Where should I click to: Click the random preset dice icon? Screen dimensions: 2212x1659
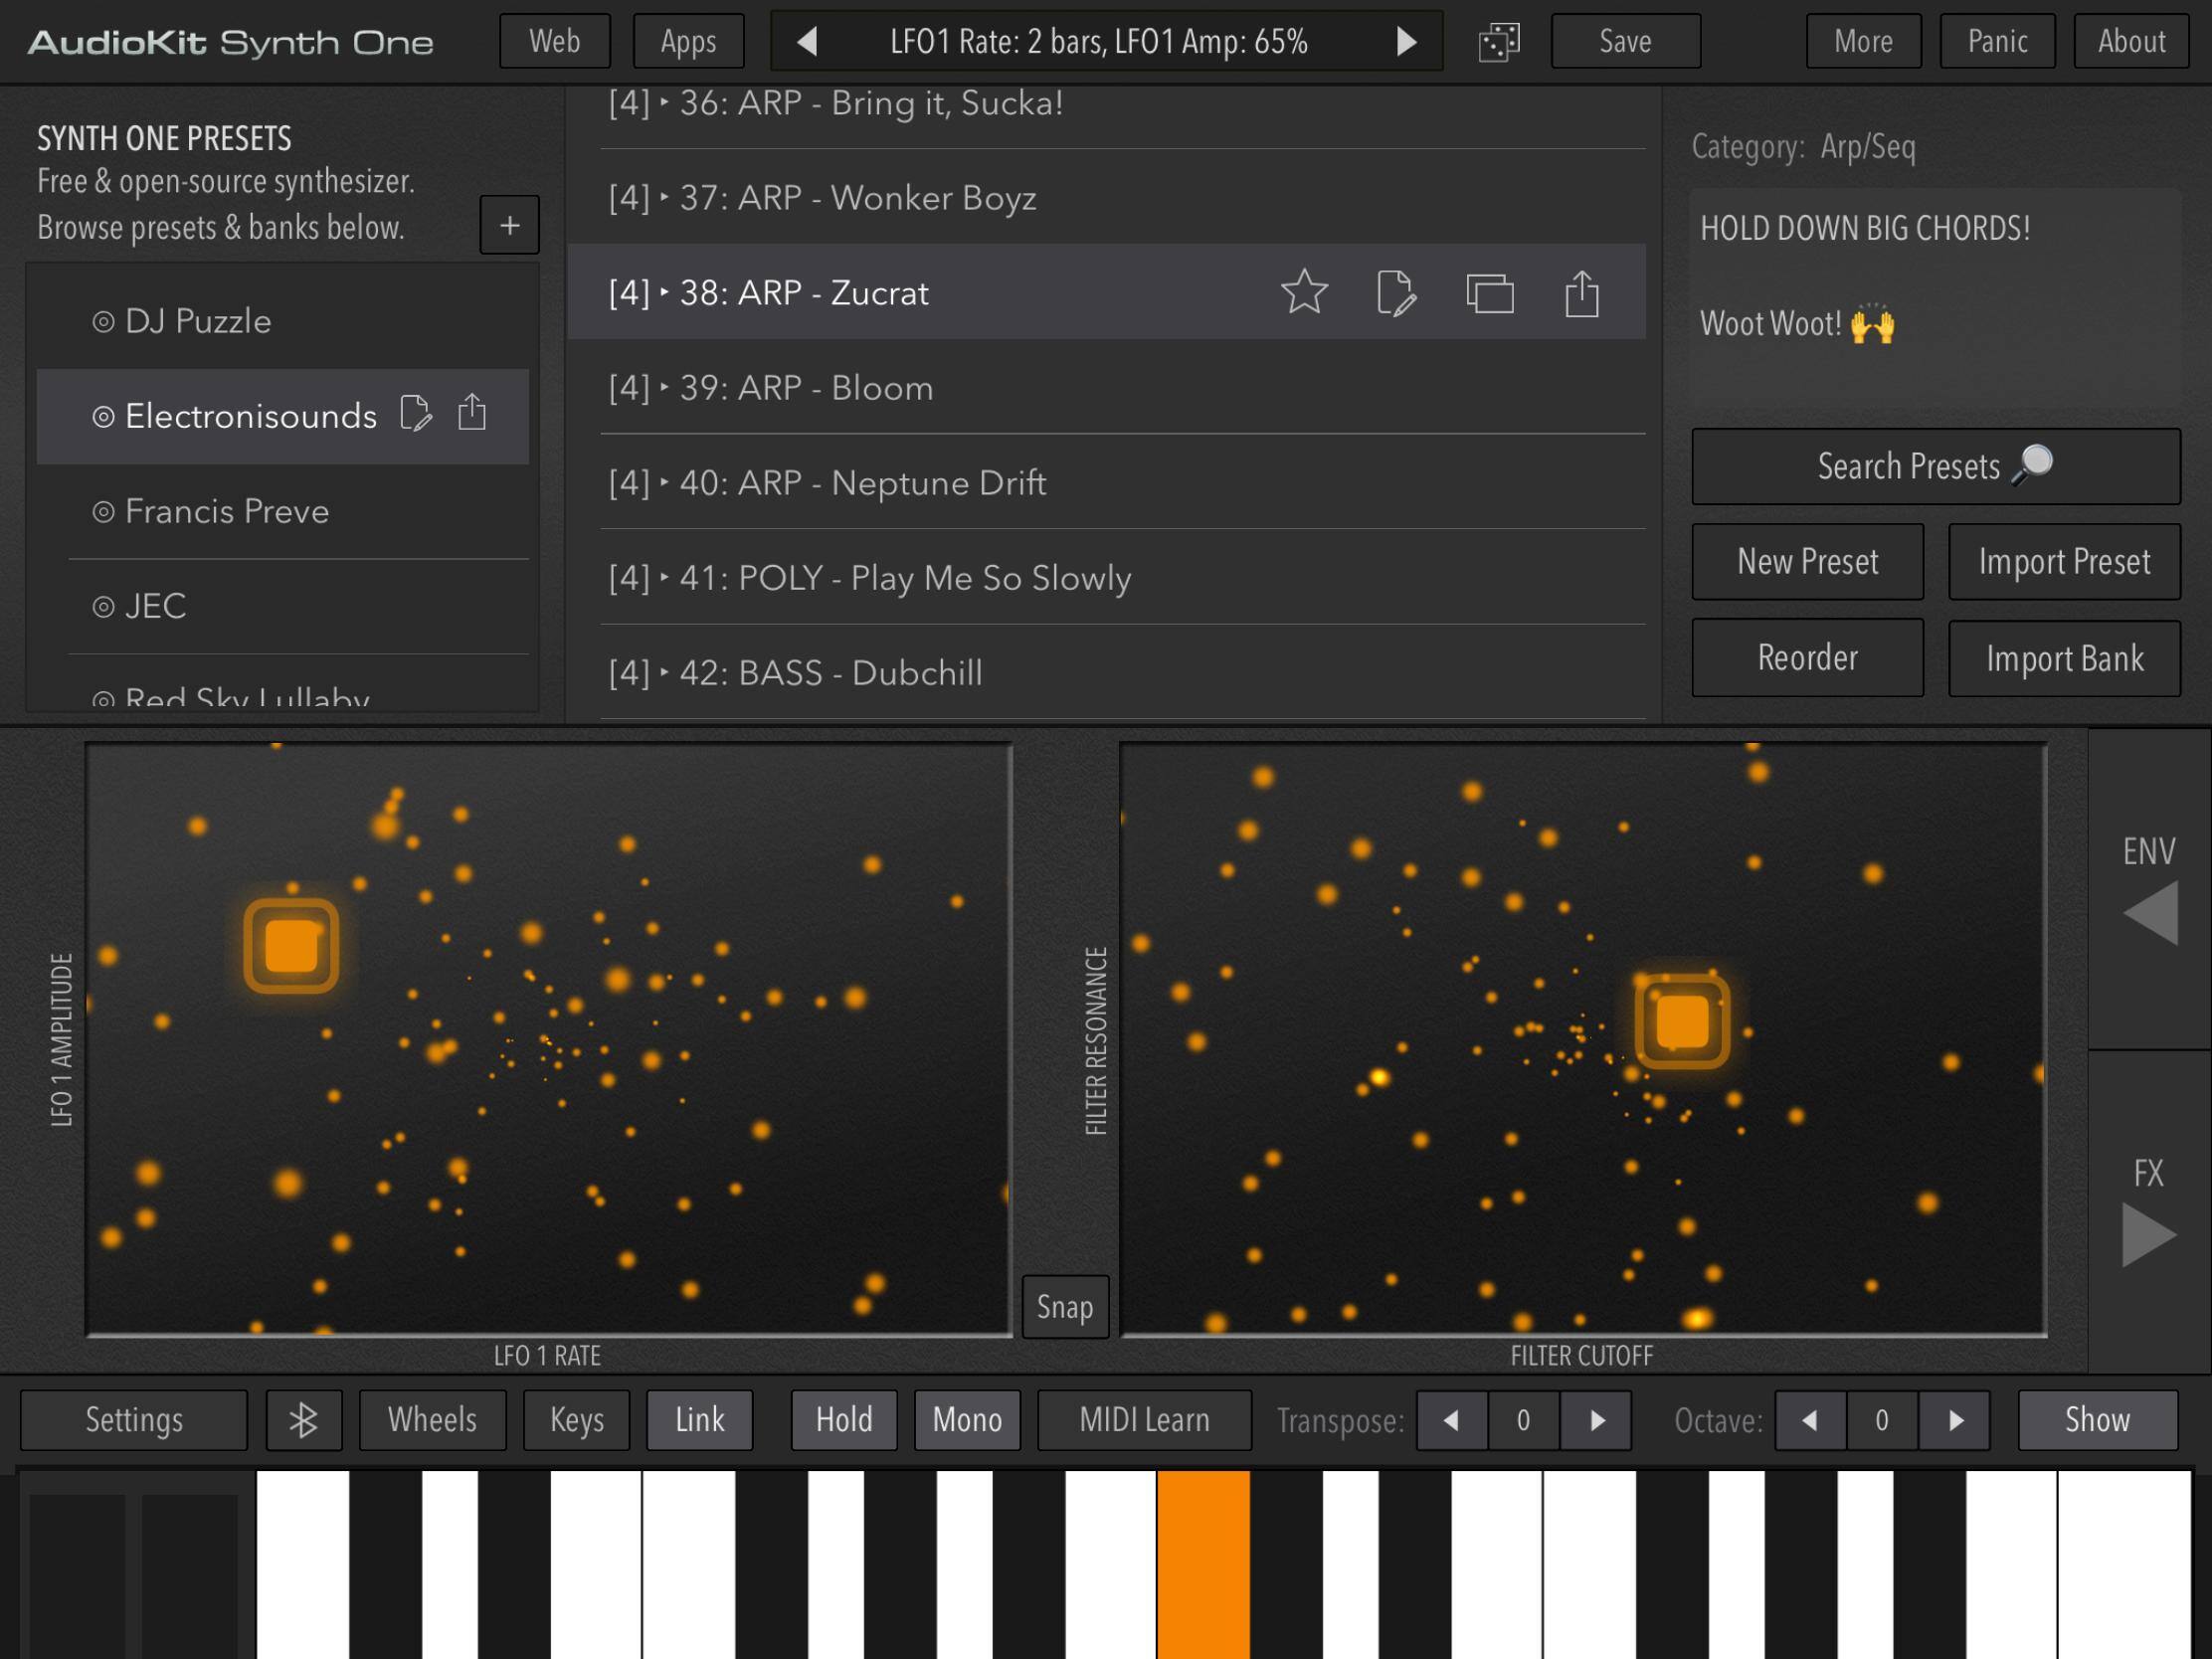click(x=1498, y=42)
